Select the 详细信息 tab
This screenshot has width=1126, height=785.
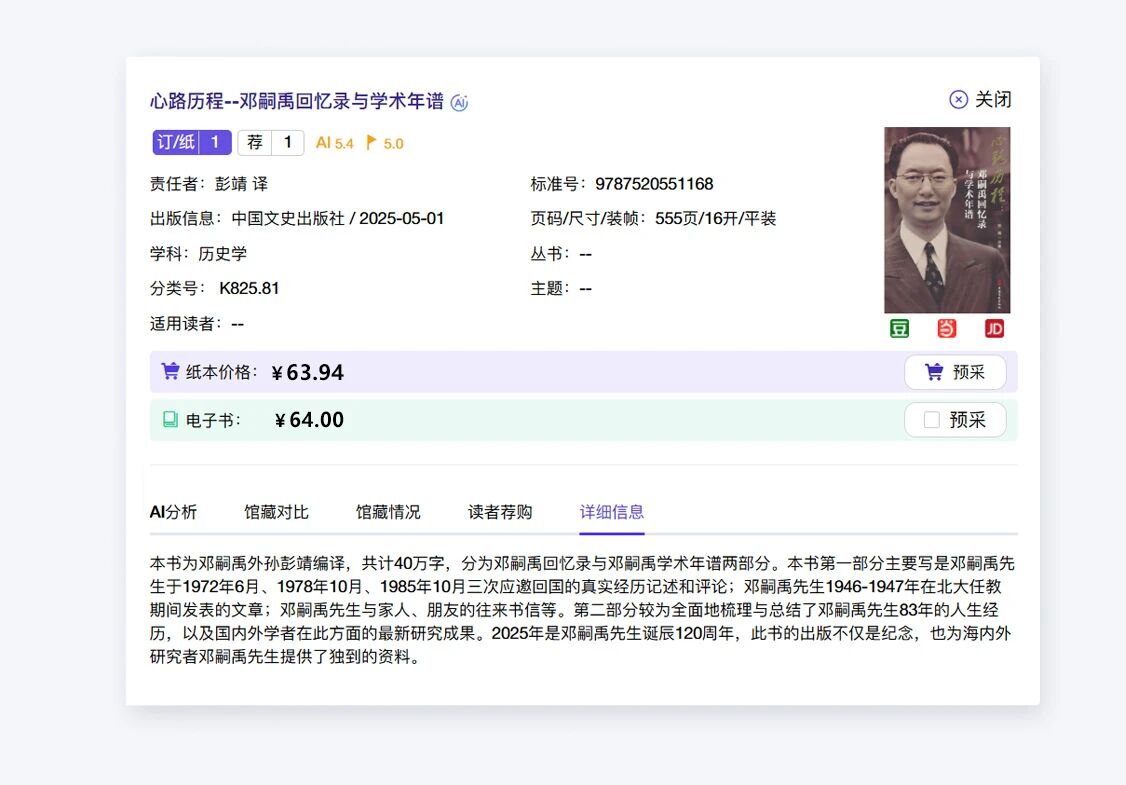[x=612, y=512]
